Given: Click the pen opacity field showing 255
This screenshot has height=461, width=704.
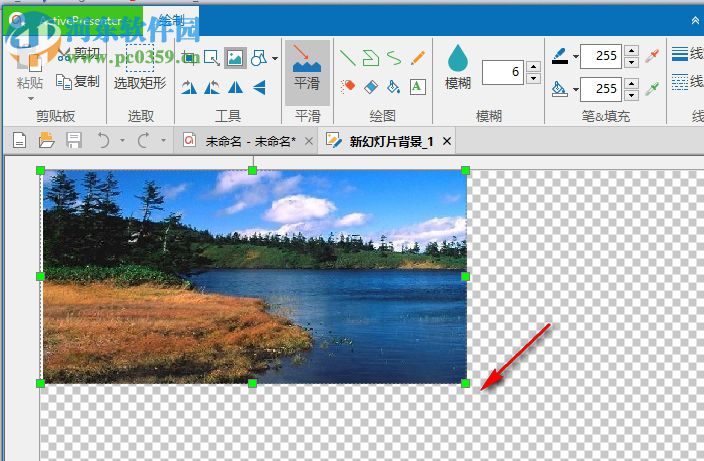Looking at the screenshot, I should [600, 56].
